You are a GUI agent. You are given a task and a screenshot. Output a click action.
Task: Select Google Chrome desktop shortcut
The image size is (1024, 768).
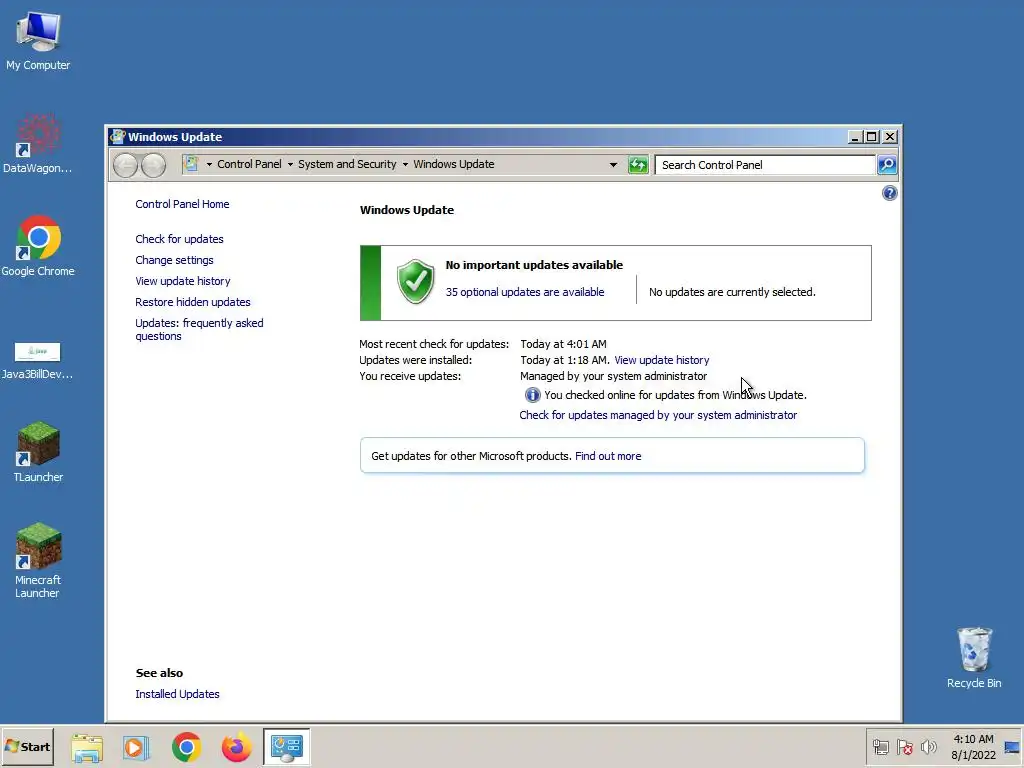tap(38, 246)
